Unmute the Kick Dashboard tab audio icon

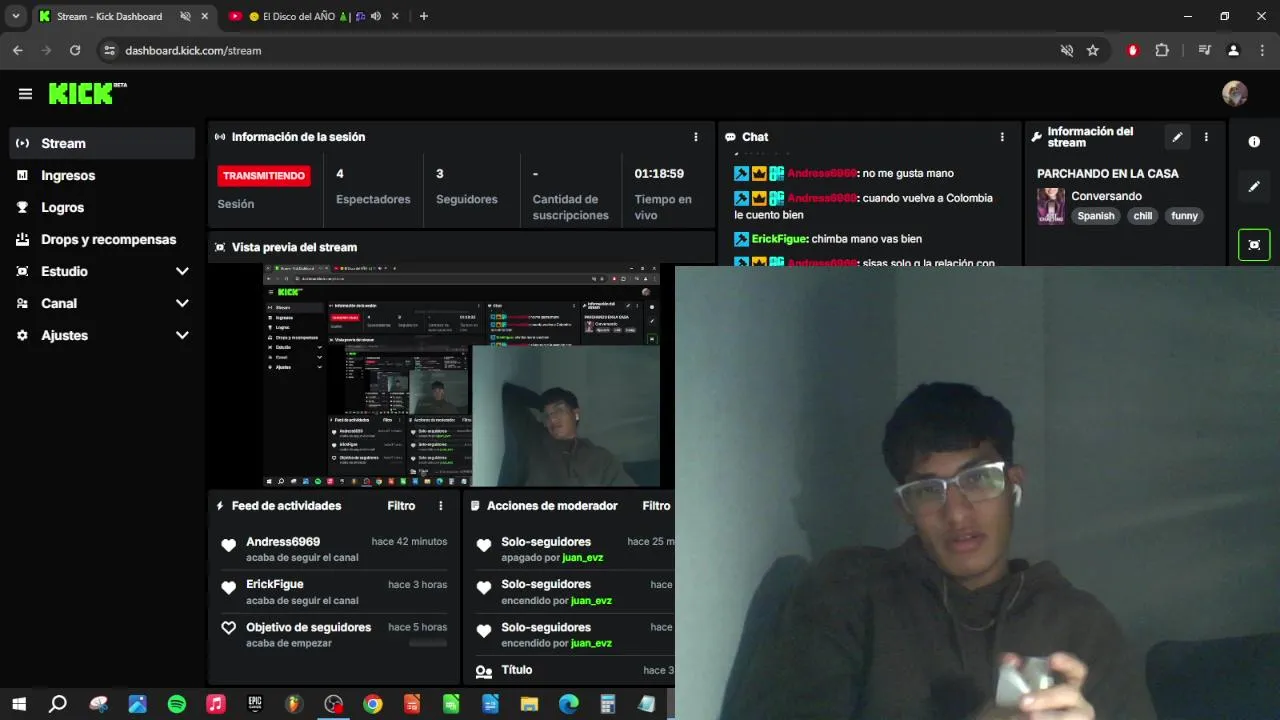tap(185, 16)
